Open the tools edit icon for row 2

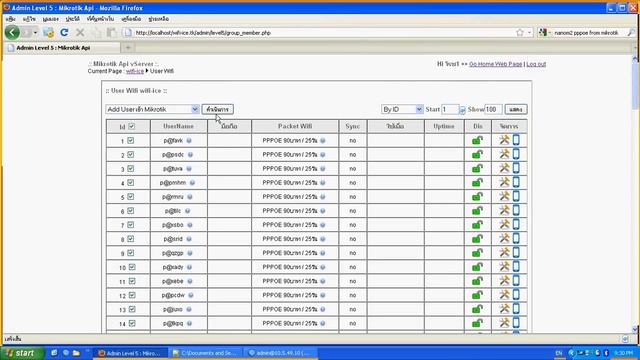[x=504, y=154]
